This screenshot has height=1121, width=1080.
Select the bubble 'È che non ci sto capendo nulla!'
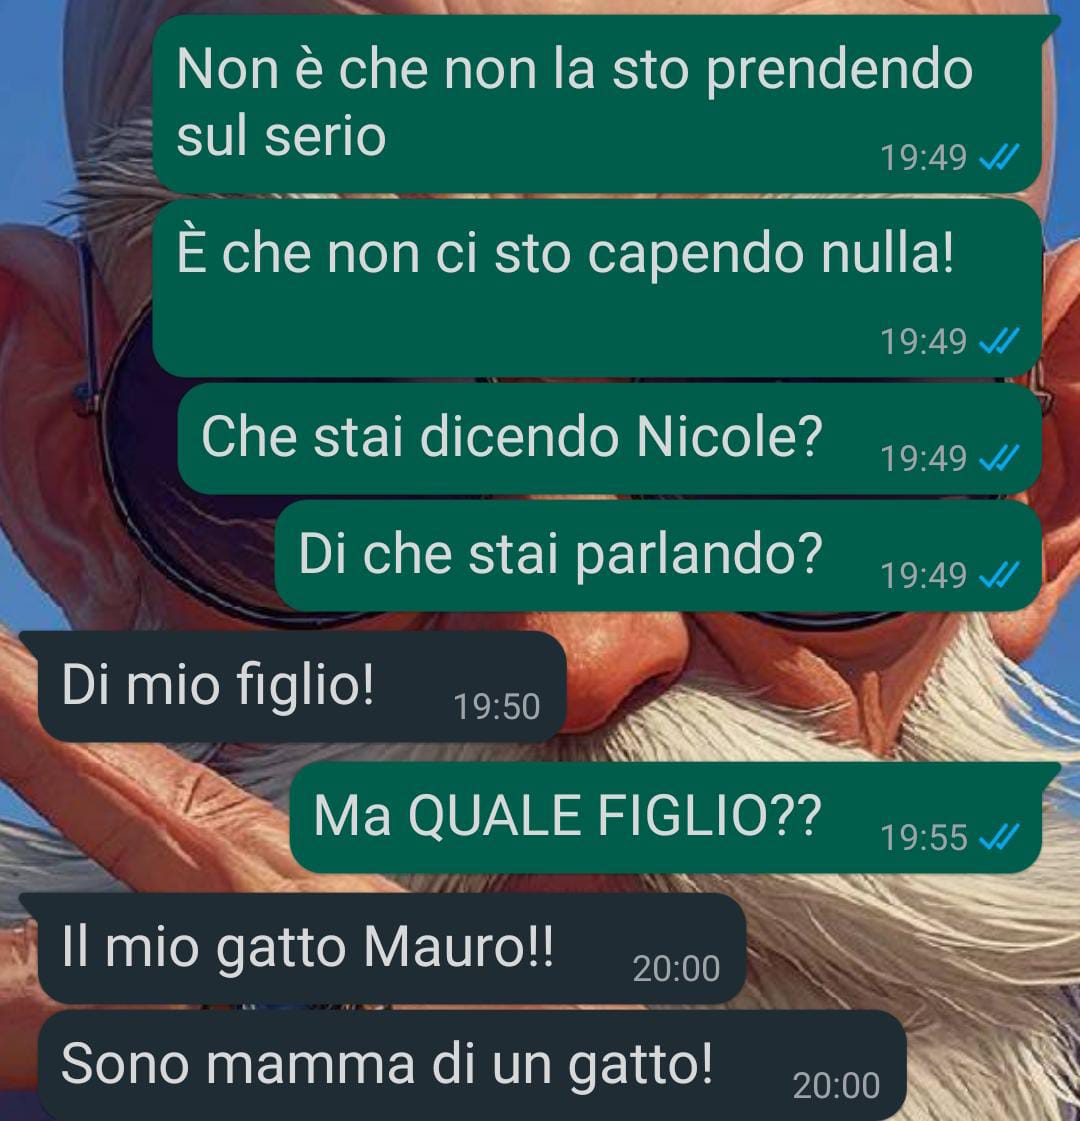597,288
